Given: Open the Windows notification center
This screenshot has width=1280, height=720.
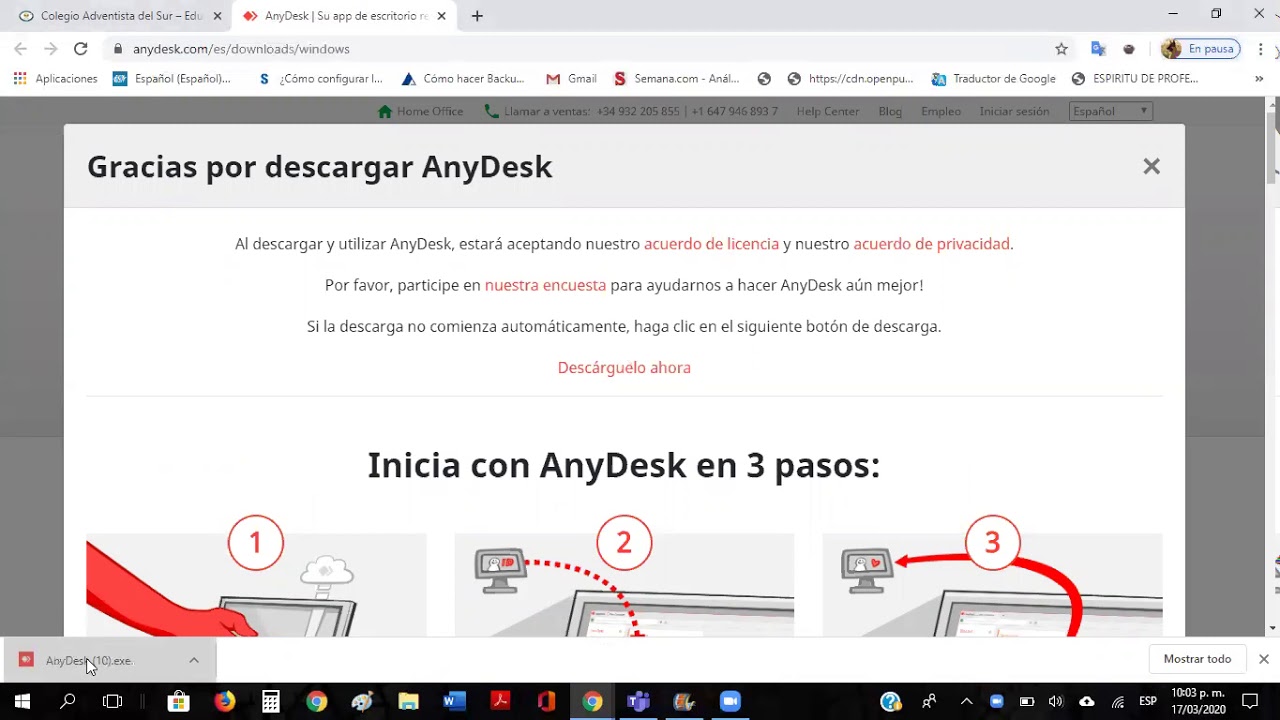Looking at the screenshot, I should [x=1250, y=701].
